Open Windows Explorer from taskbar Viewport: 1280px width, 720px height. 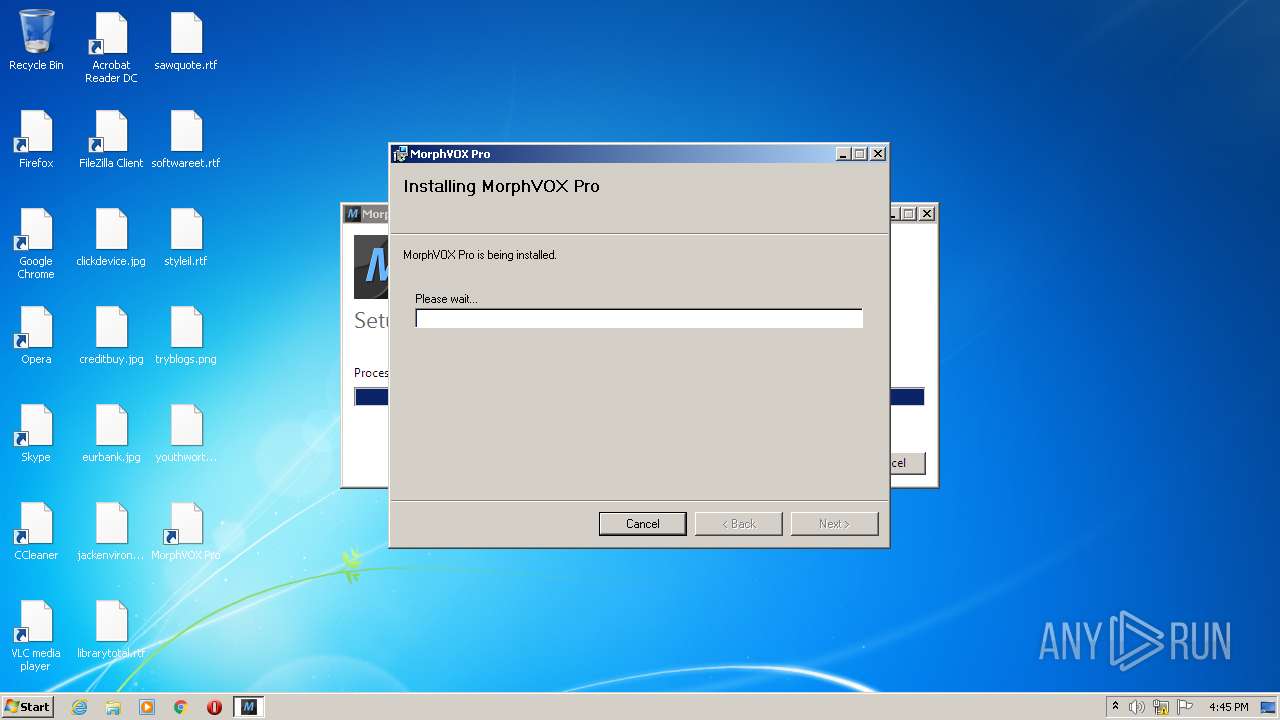click(113, 707)
